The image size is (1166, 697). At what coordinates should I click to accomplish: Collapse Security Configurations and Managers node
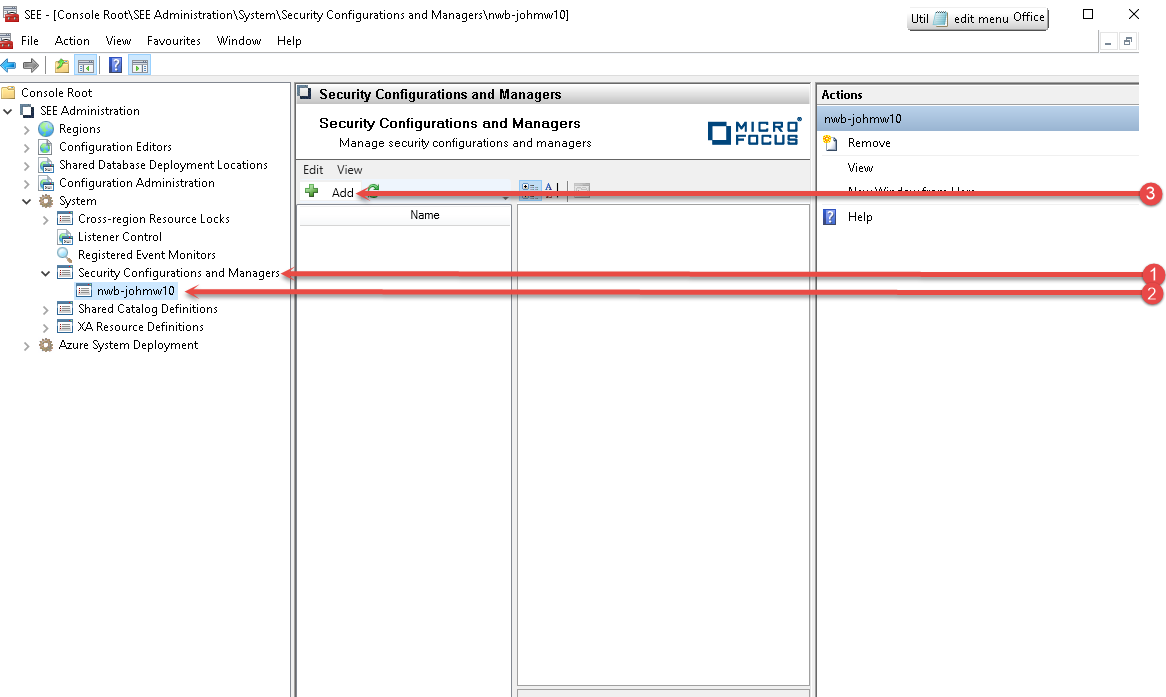pyautogui.click(x=46, y=274)
